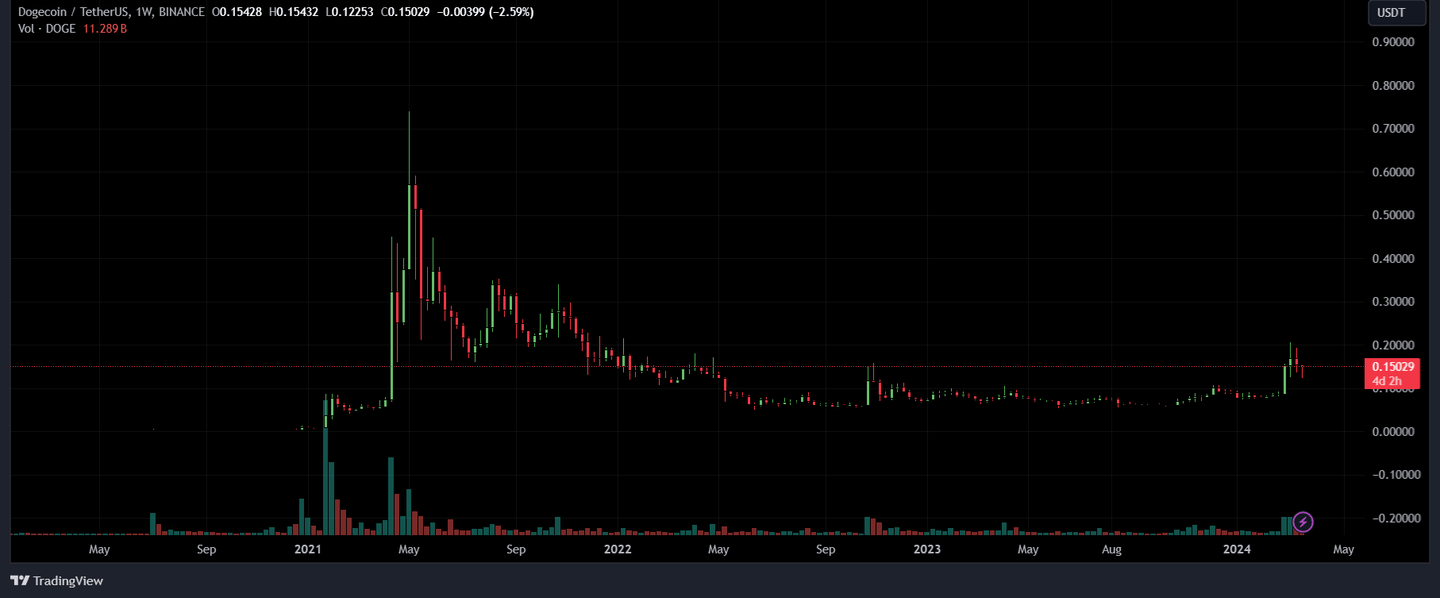Select the 2022 label on the time axis
The width and height of the screenshot is (1440, 598).
616,549
